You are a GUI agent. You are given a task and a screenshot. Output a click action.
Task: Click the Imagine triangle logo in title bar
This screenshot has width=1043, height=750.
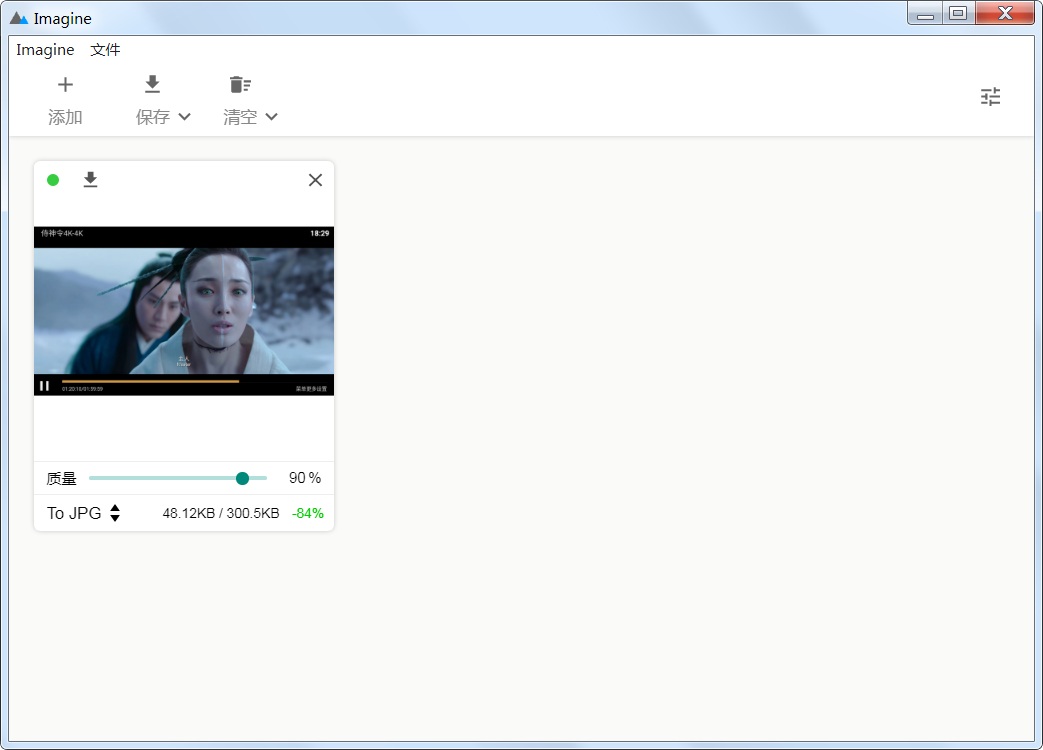17,17
